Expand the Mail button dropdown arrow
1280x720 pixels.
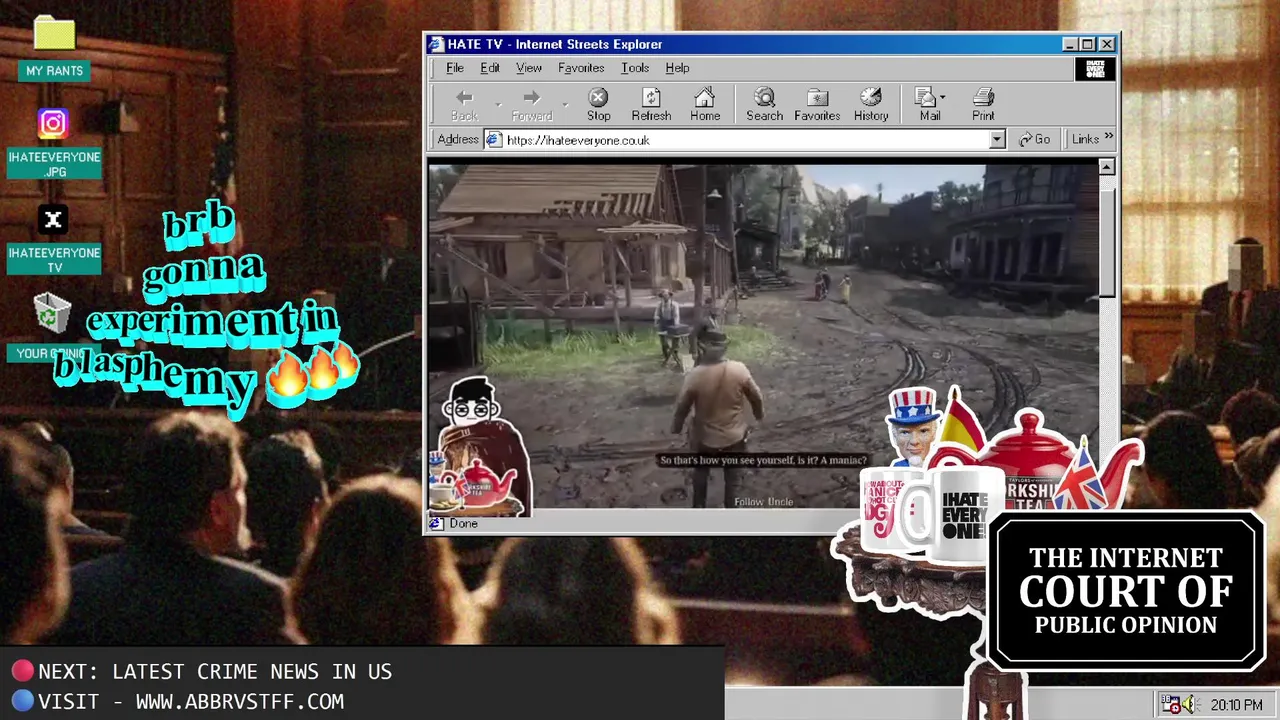click(x=943, y=98)
